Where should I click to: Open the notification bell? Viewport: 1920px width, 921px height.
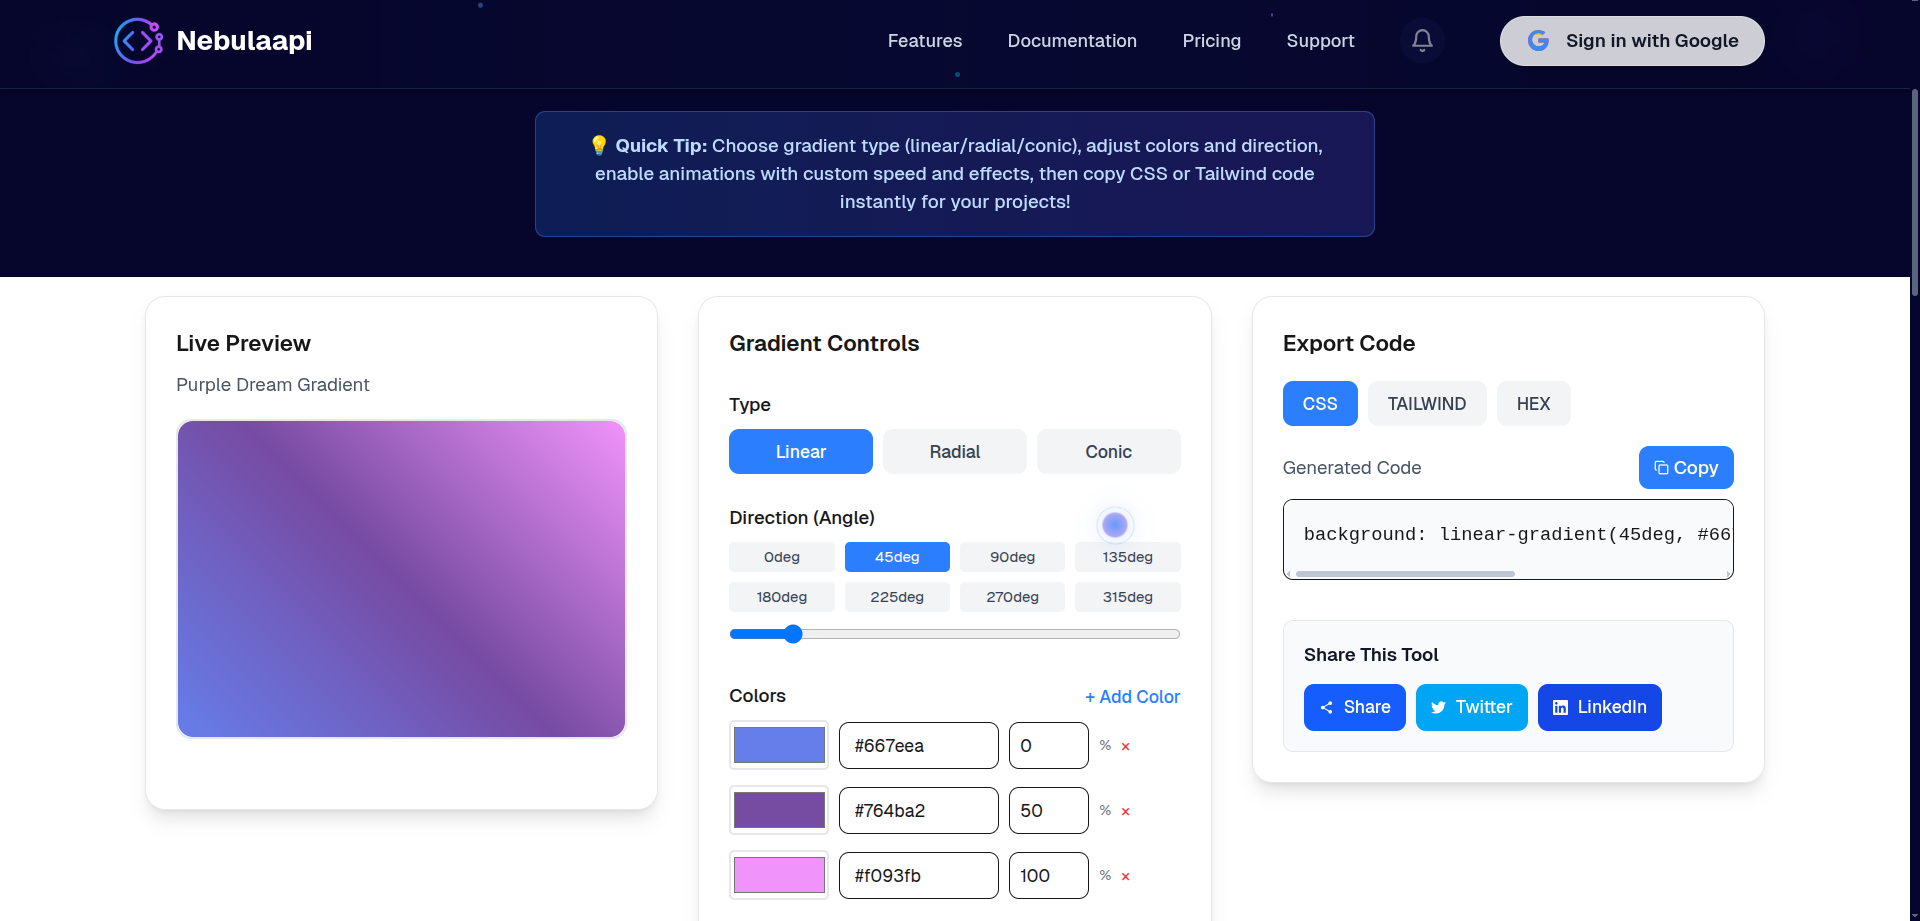[1421, 40]
